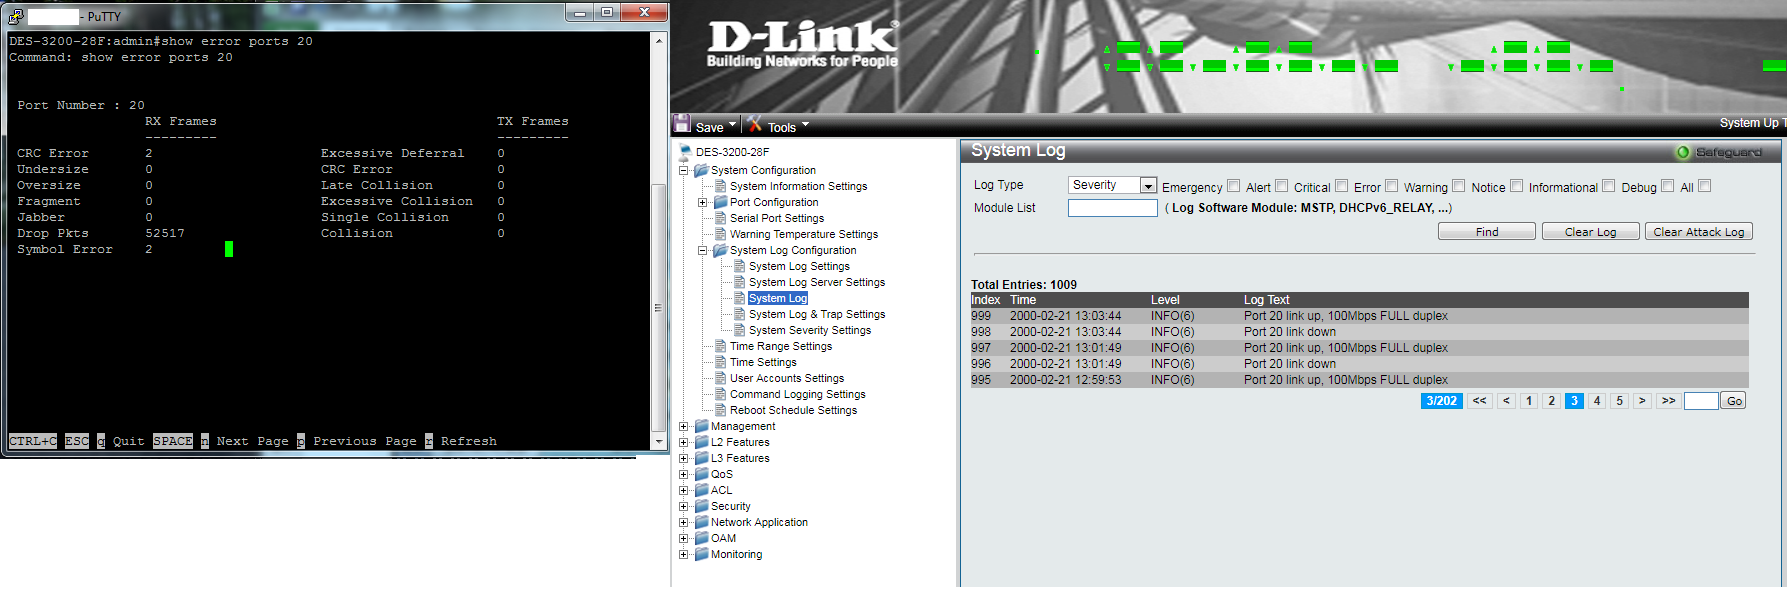Click the QoS folder icon
1788x592 pixels.
point(701,474)
